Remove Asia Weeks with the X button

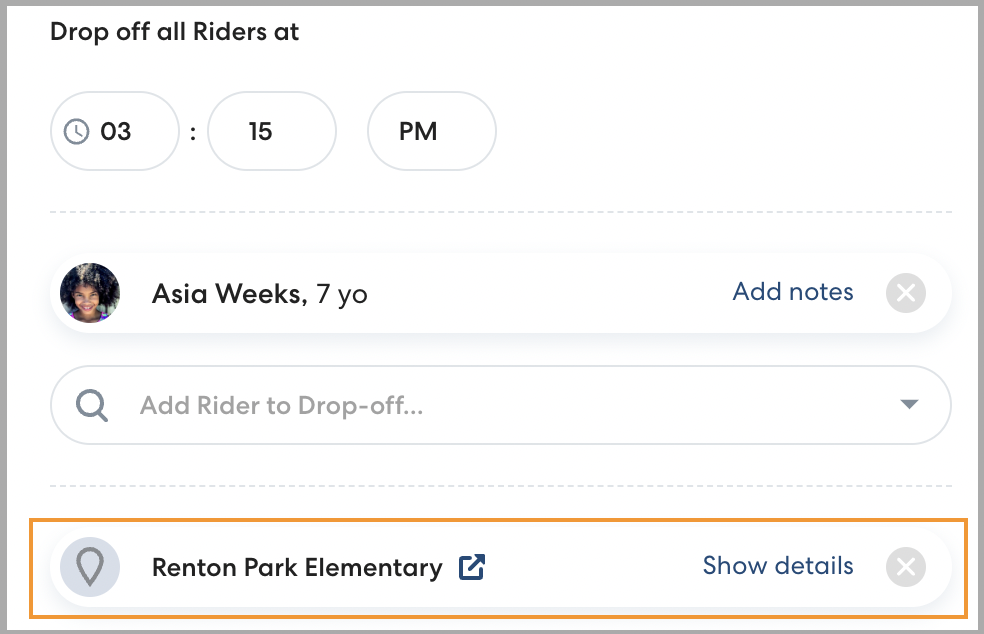pyautogui.click(x=905, y=293)
